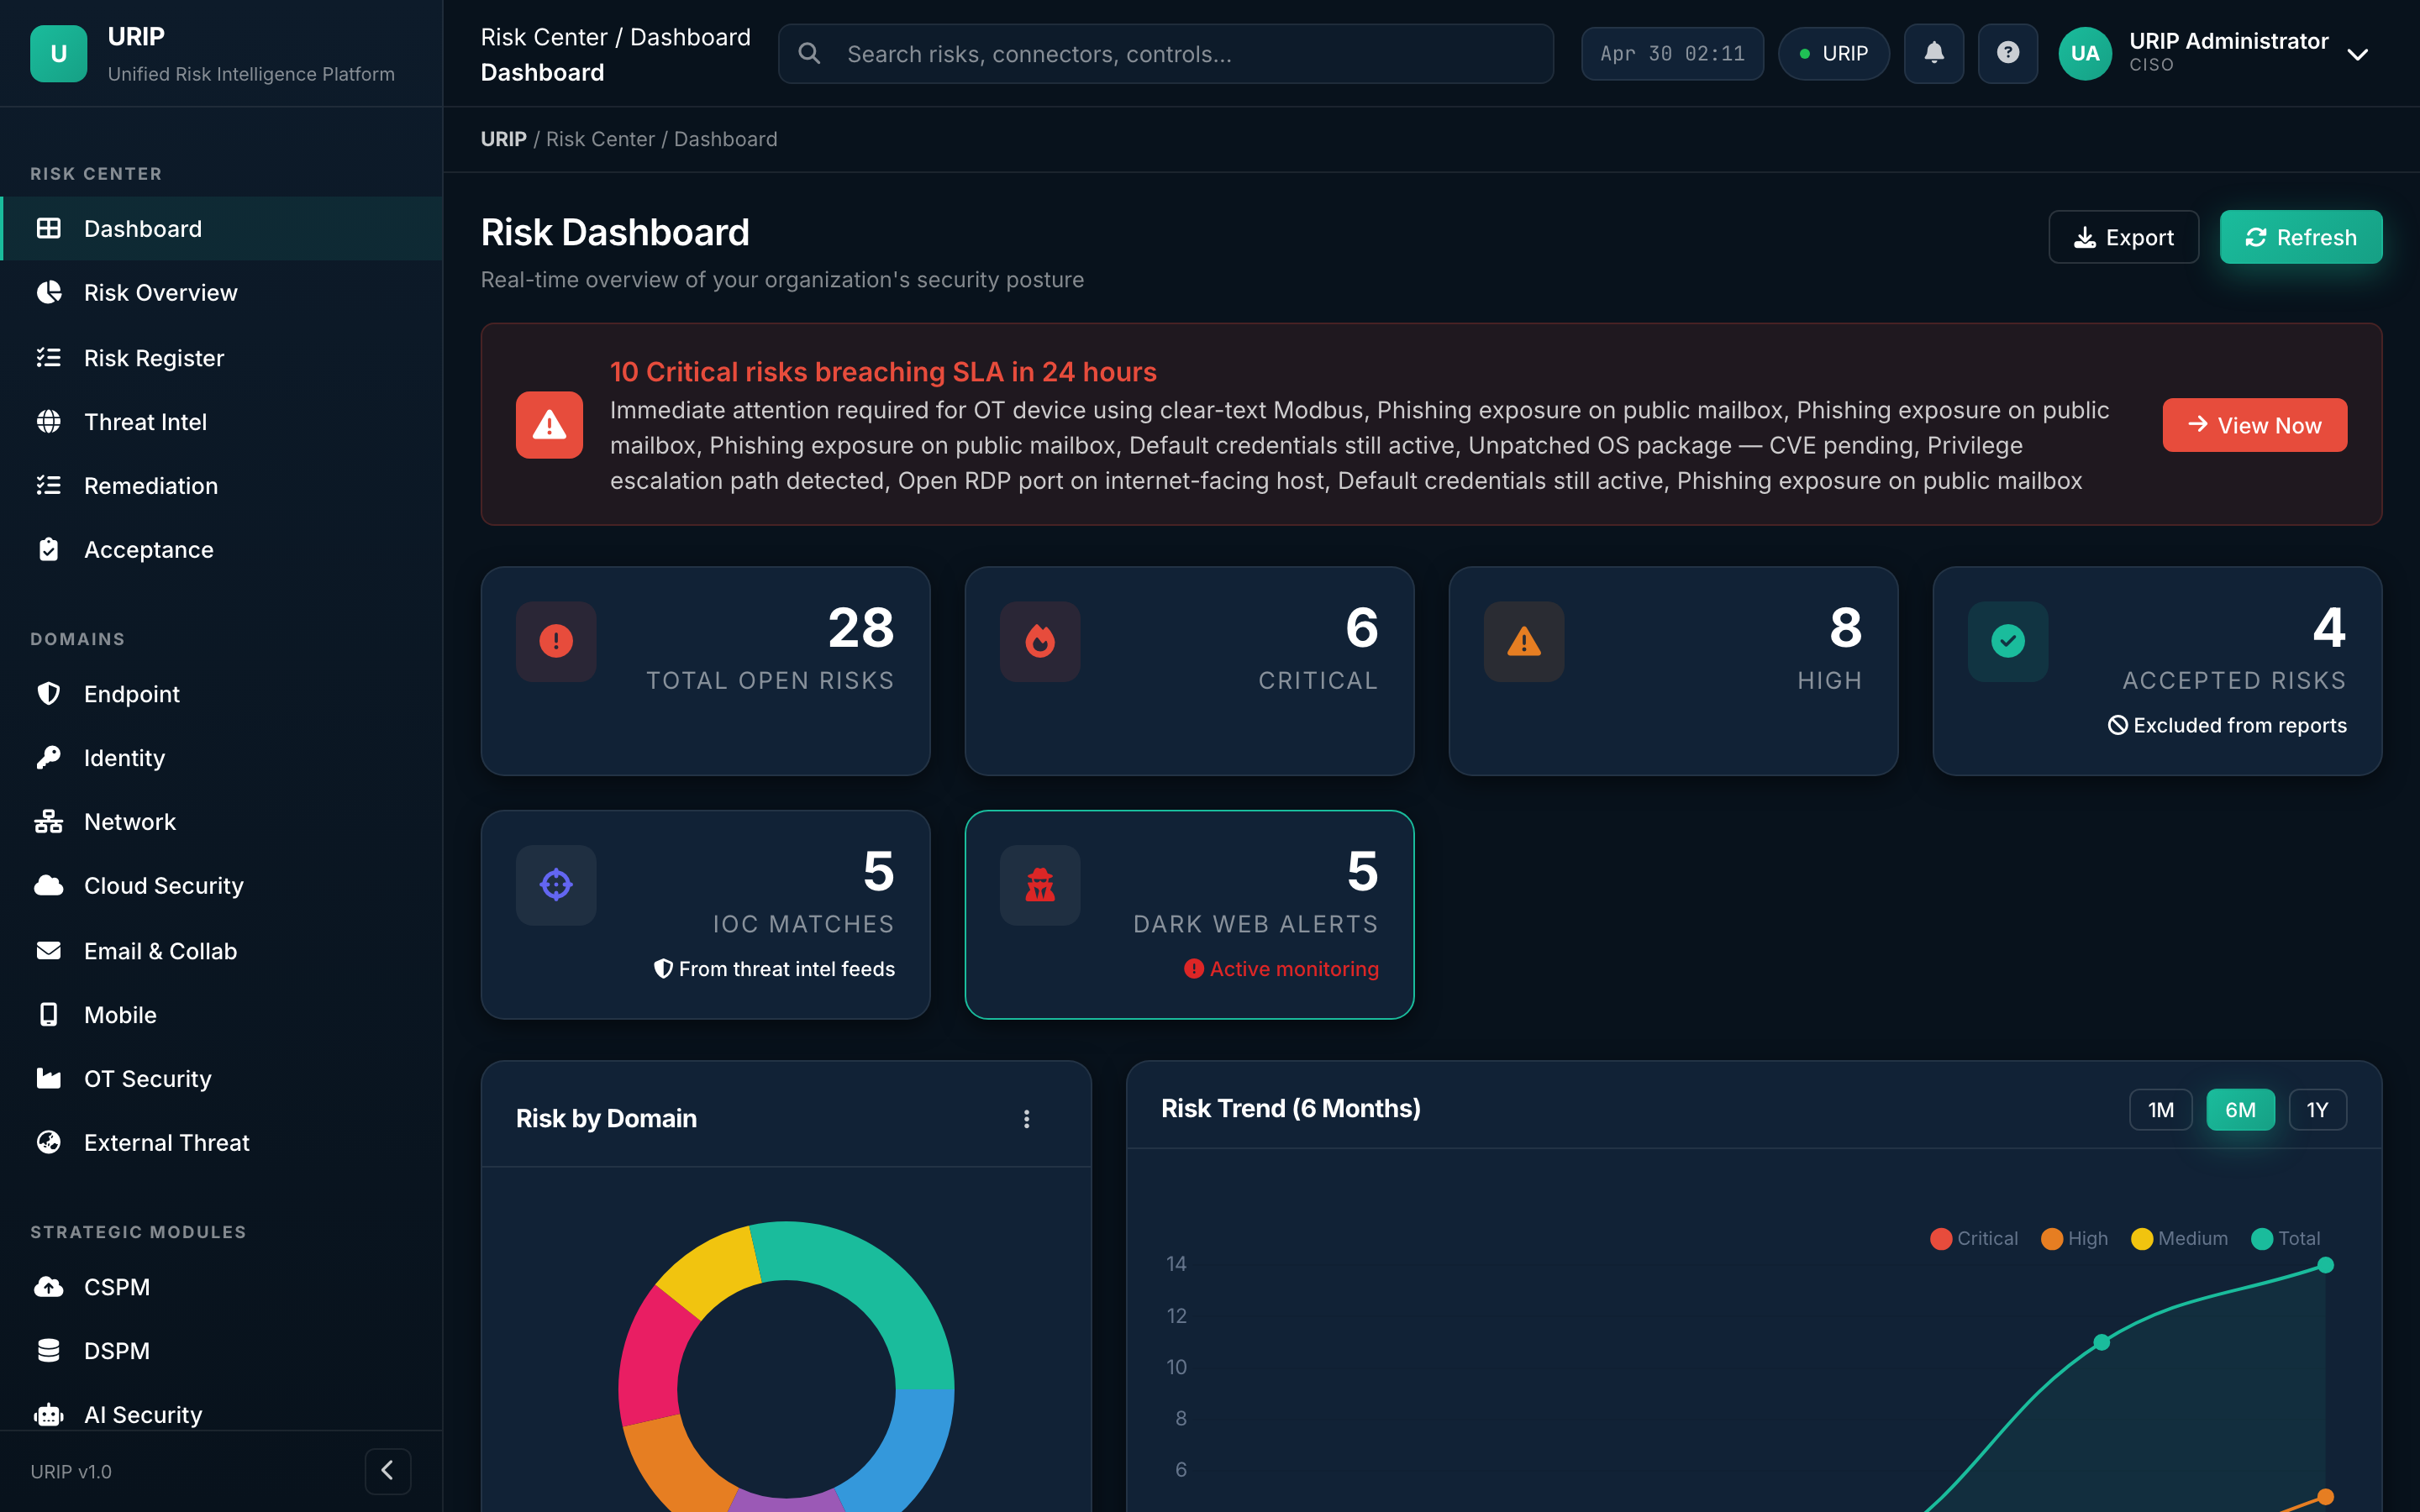2420x1512 pixels.
Task: Click the Email & Collab envelope icon
Action: pyautogui.click(x=48, y=950)
